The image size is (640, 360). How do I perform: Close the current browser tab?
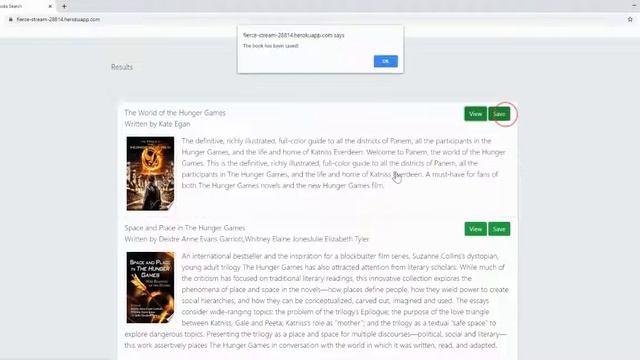coord(50,6)
